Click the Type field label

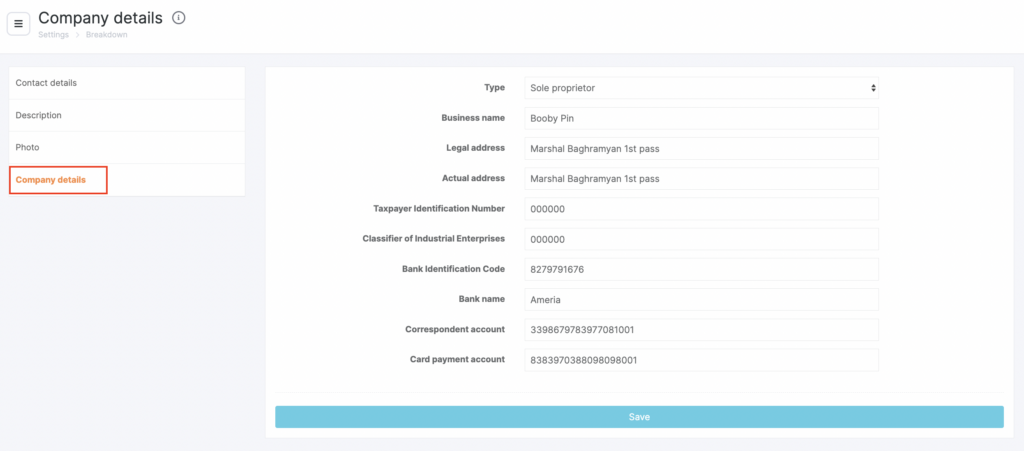tap(494, 88)
